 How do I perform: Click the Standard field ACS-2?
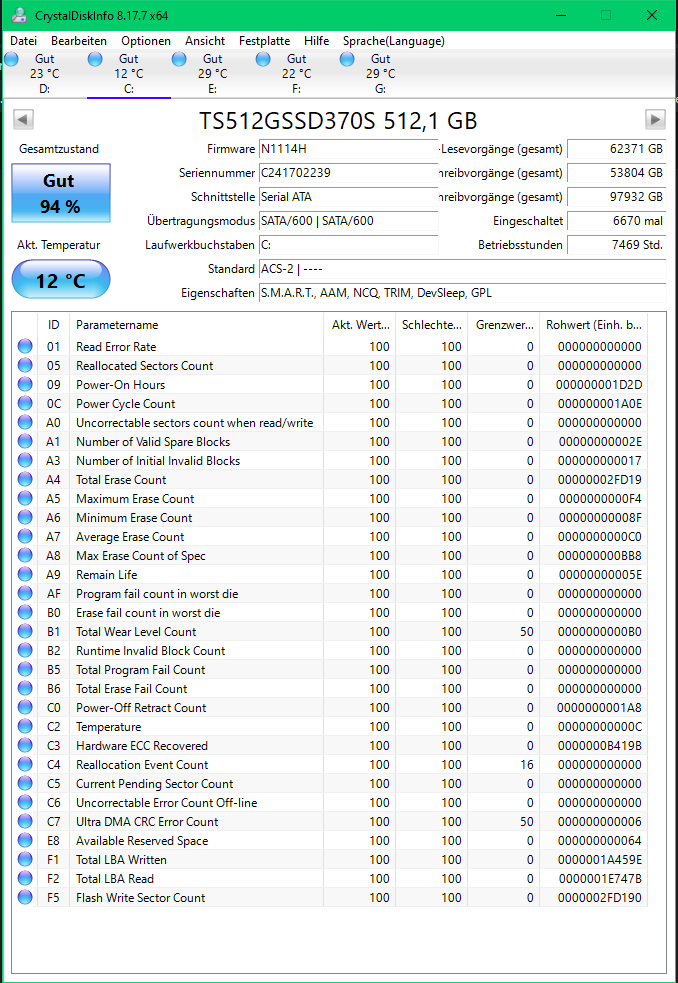(462, 269)
